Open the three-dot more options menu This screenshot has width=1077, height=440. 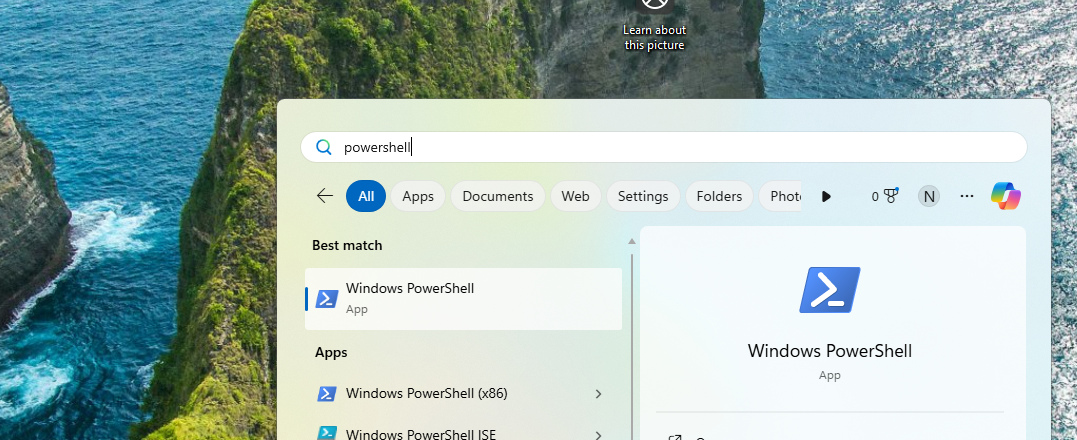click(x=967, y=196)
